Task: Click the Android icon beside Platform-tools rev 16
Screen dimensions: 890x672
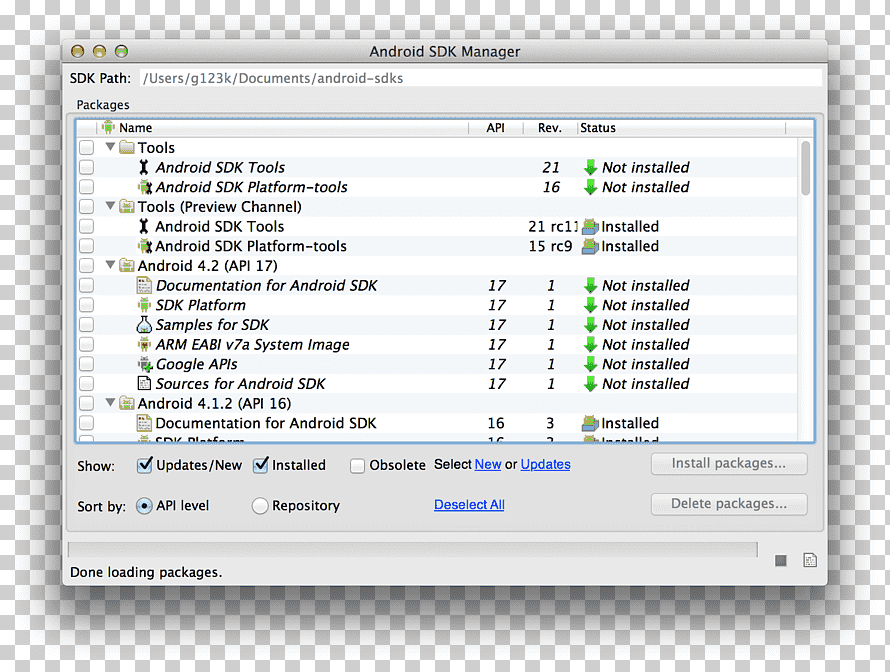Action: [x=145, y=187]
